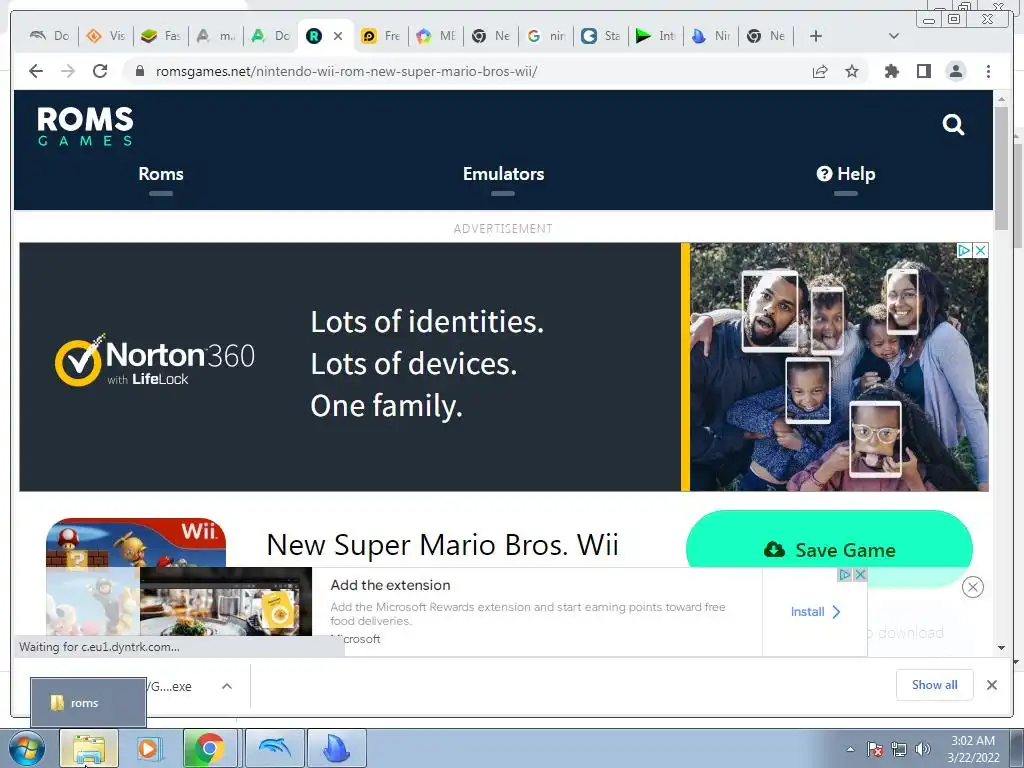Screen dimensions: 1024x768
Task: Click the New Super Mario Bros. Wii title
Action: pyautogui.click(x=442, y=545)
